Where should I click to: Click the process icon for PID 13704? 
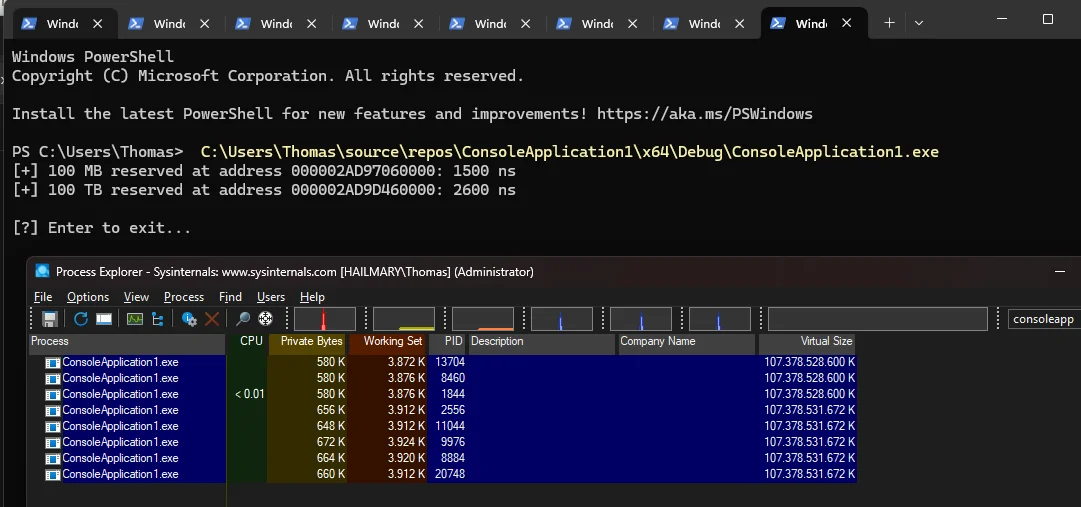[x=52, y=362]
